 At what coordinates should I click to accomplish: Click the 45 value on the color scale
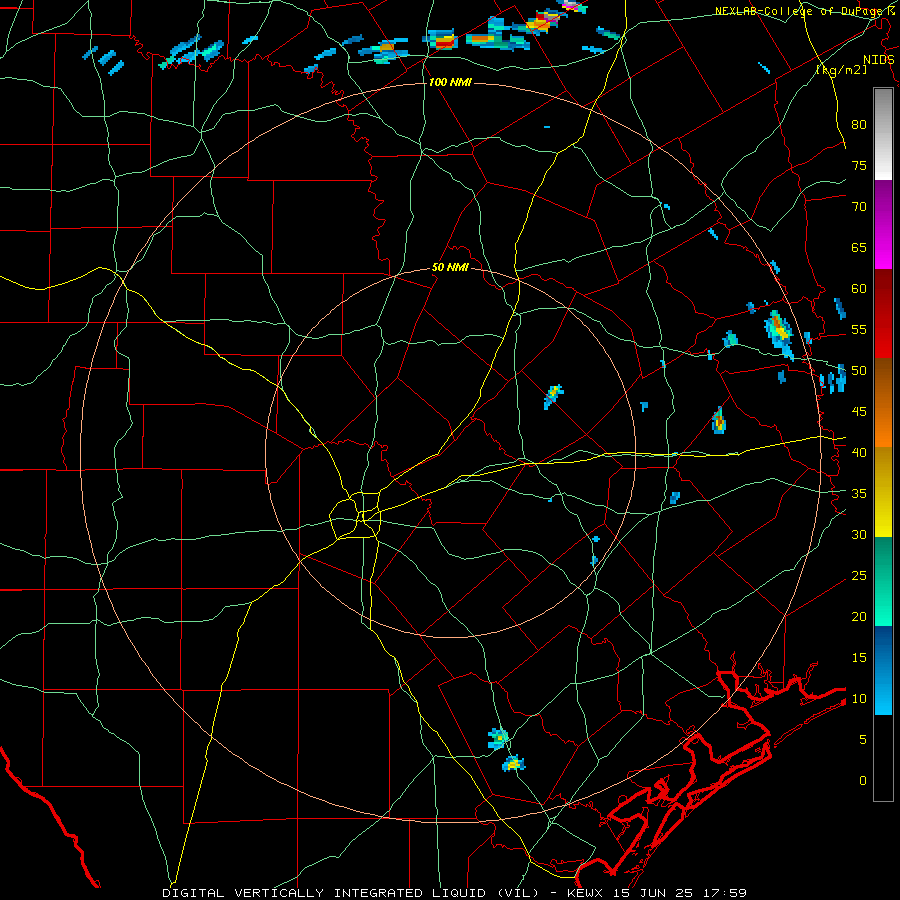click(x=859, y=412)
